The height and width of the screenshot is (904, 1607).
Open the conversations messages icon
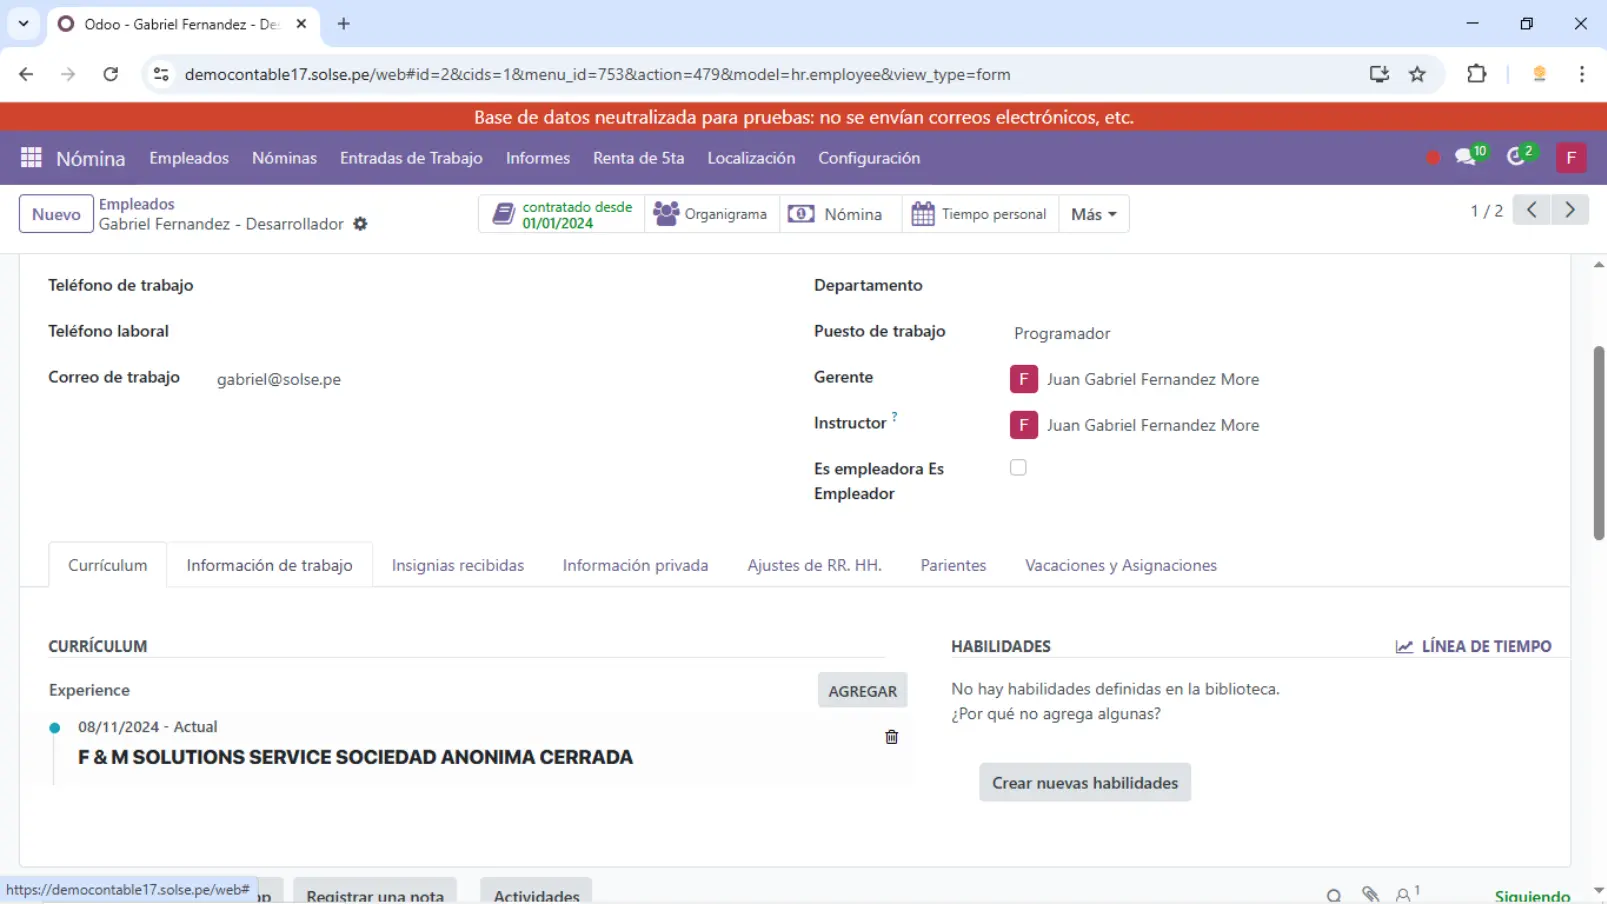click(1467, 157)
